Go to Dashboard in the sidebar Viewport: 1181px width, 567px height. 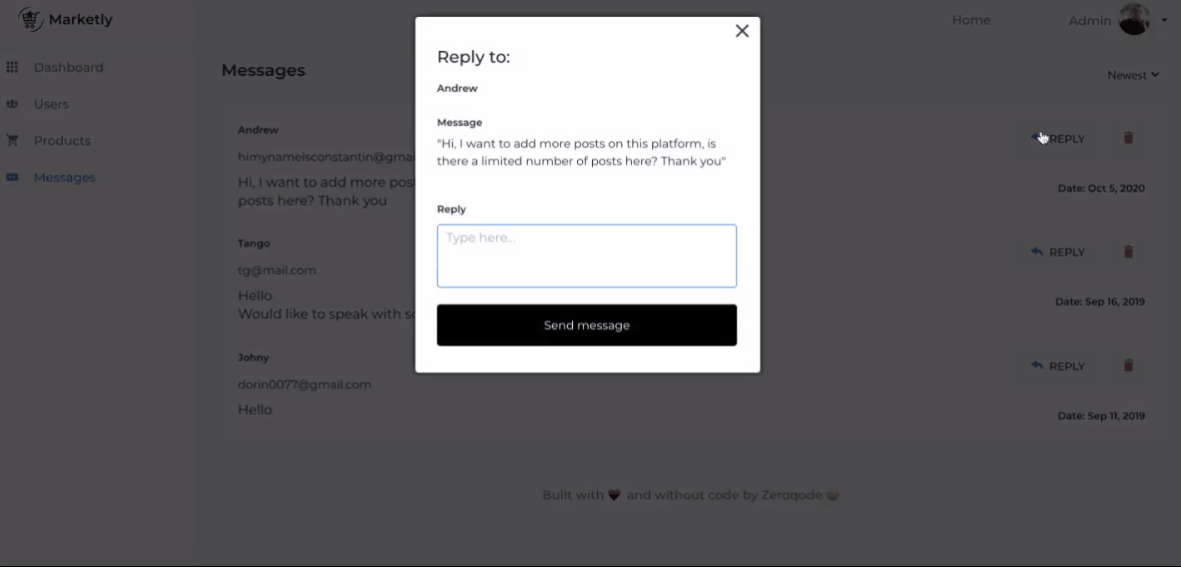(68, 68)
